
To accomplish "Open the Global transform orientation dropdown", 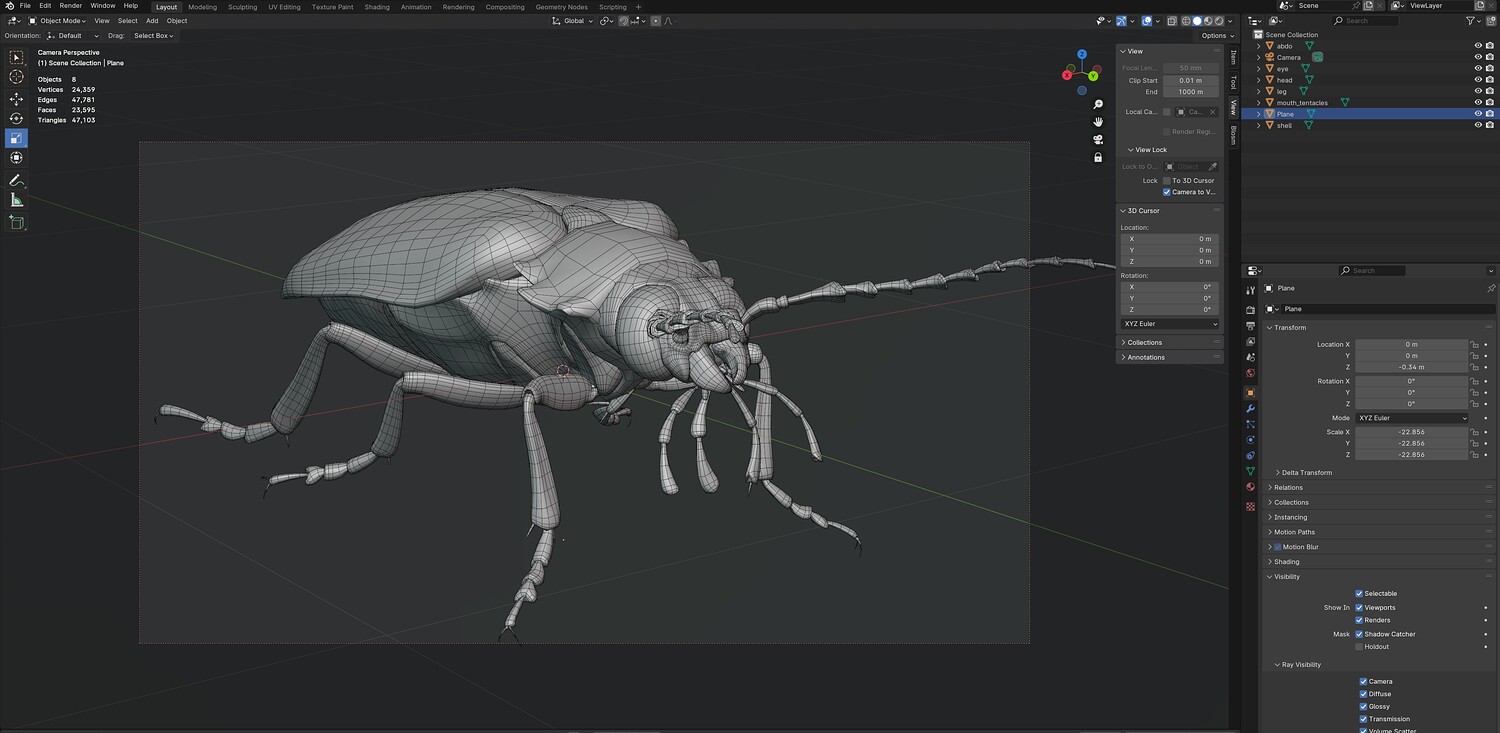I will click(x=573, y=21).
